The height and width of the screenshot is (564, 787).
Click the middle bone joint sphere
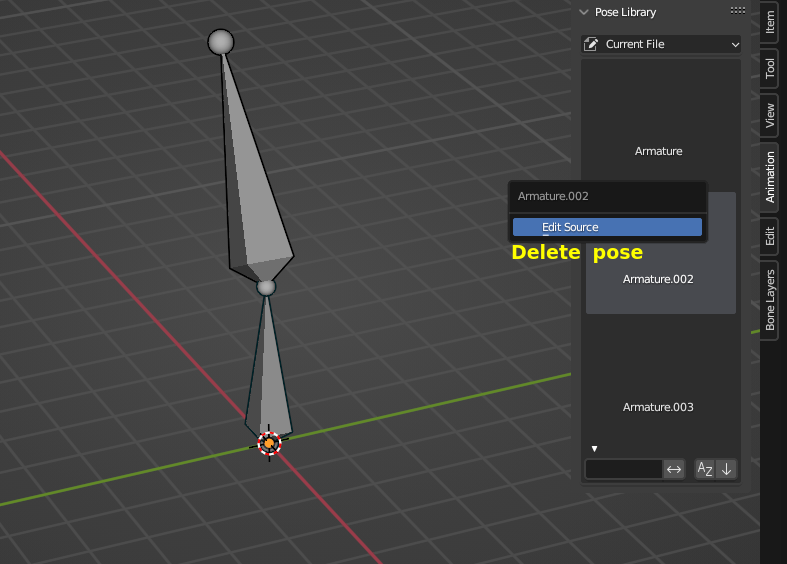(266, 287)
